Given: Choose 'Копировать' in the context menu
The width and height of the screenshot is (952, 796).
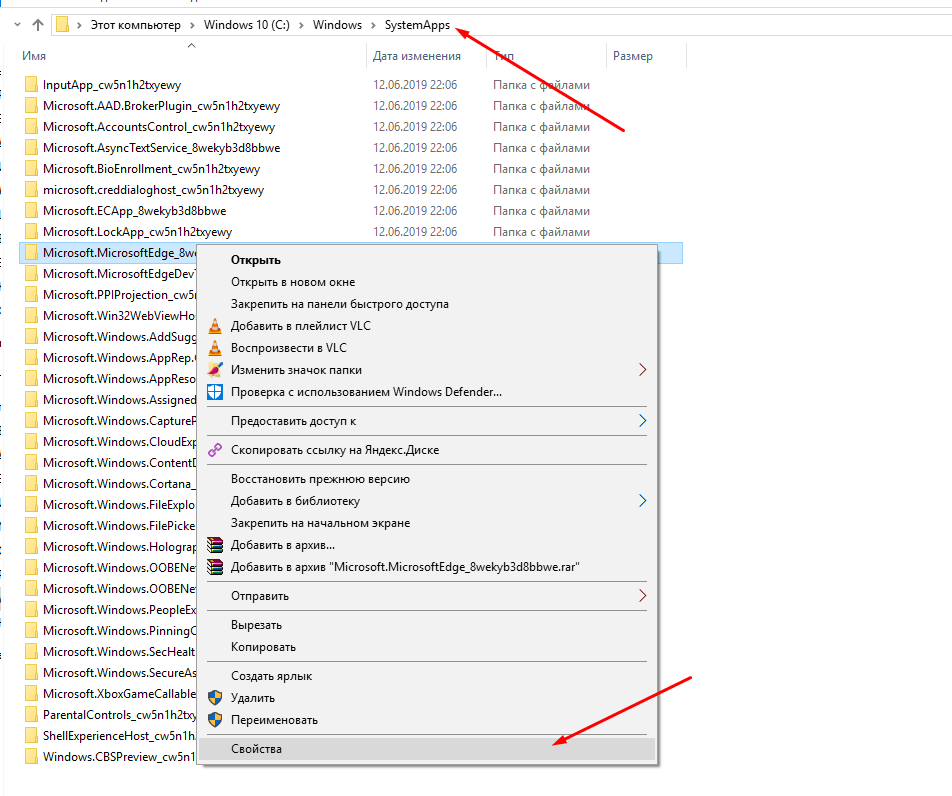Looking at the screenshot, I should pos(429,647).
